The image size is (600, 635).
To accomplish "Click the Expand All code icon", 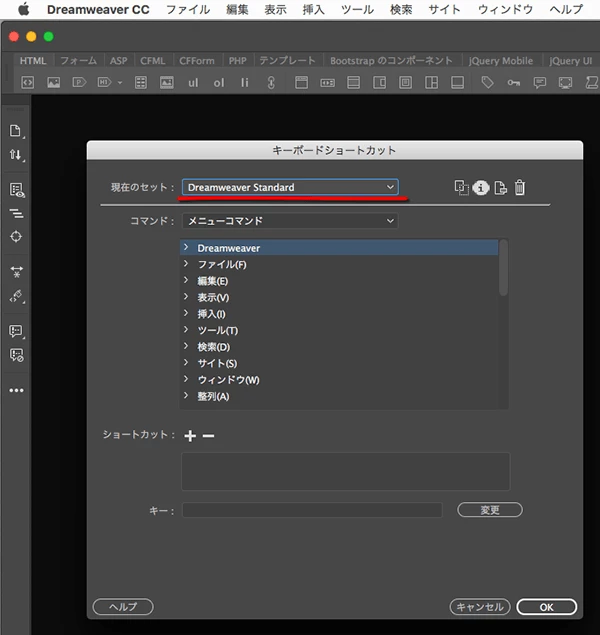I will [17, 271].
